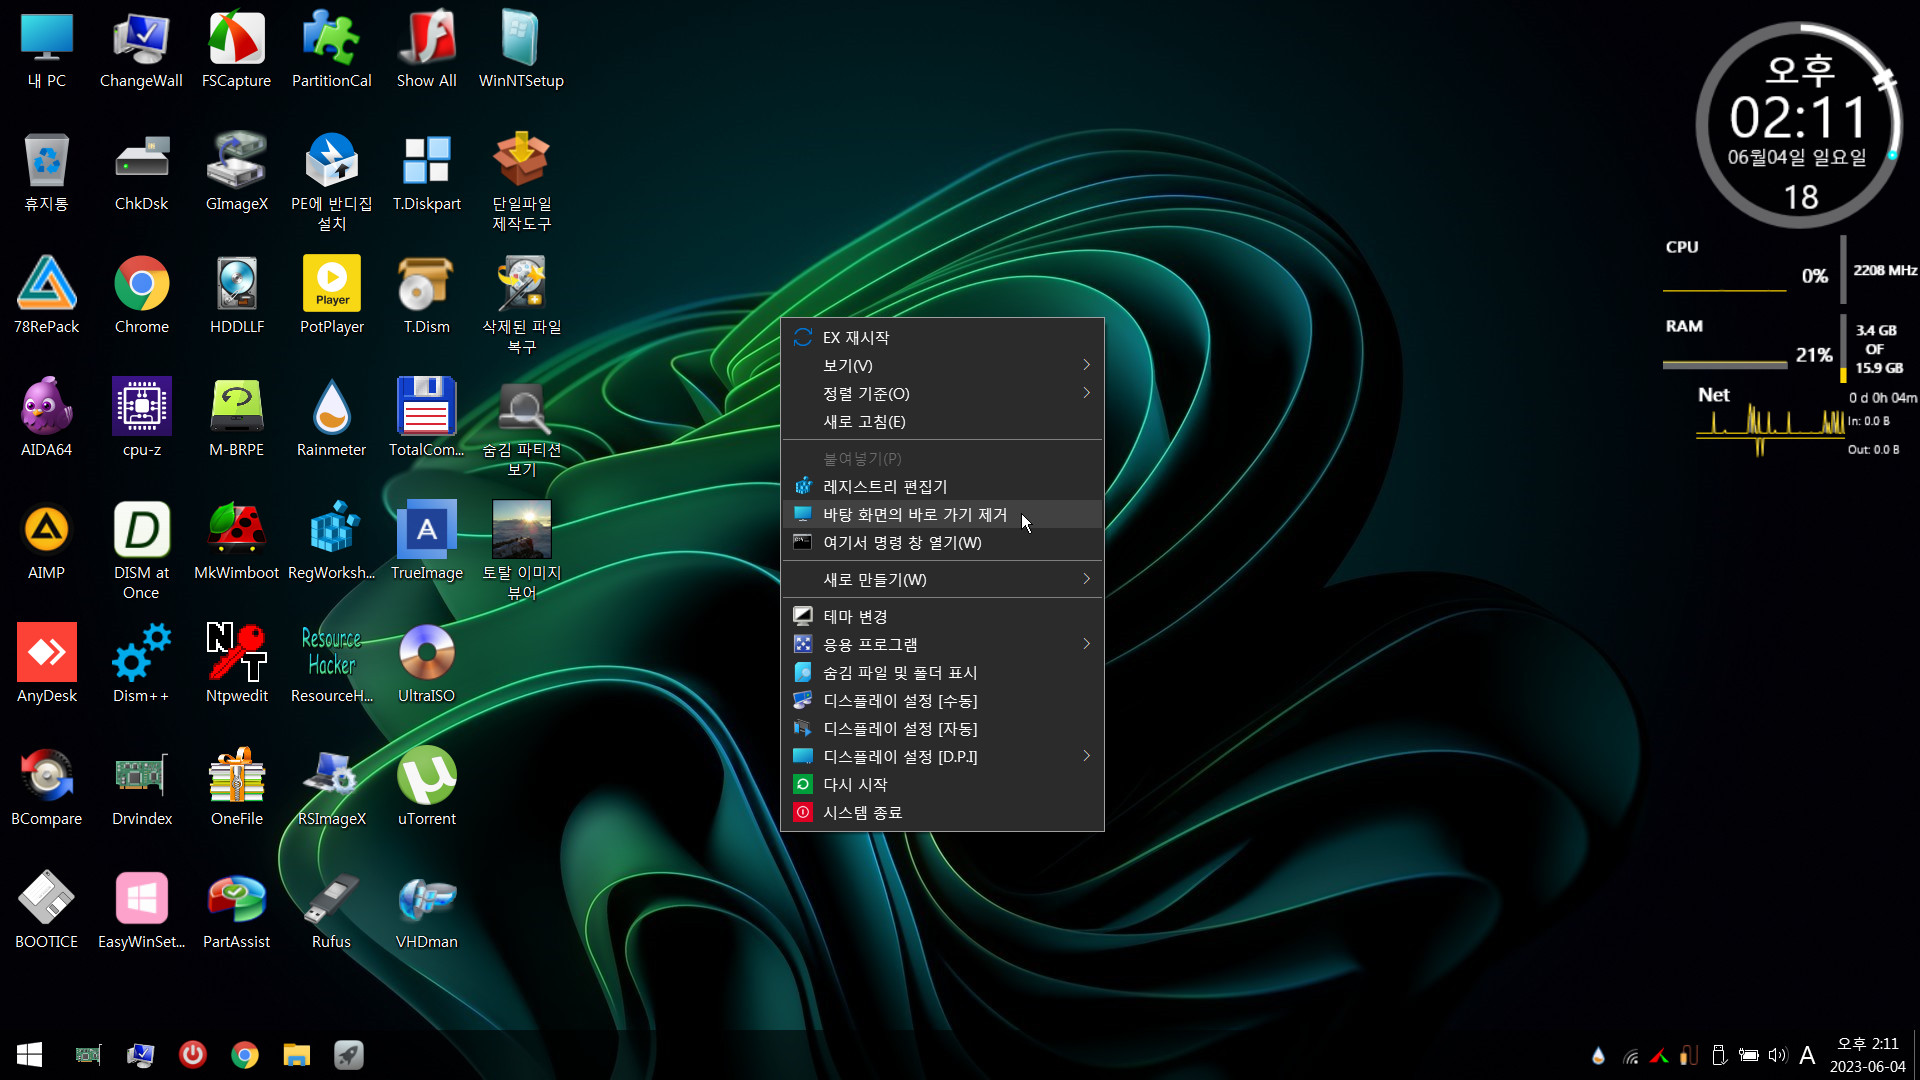1920x1080 pixels.
Task: Select the TrueImage icon
Action: coord(427,542)
